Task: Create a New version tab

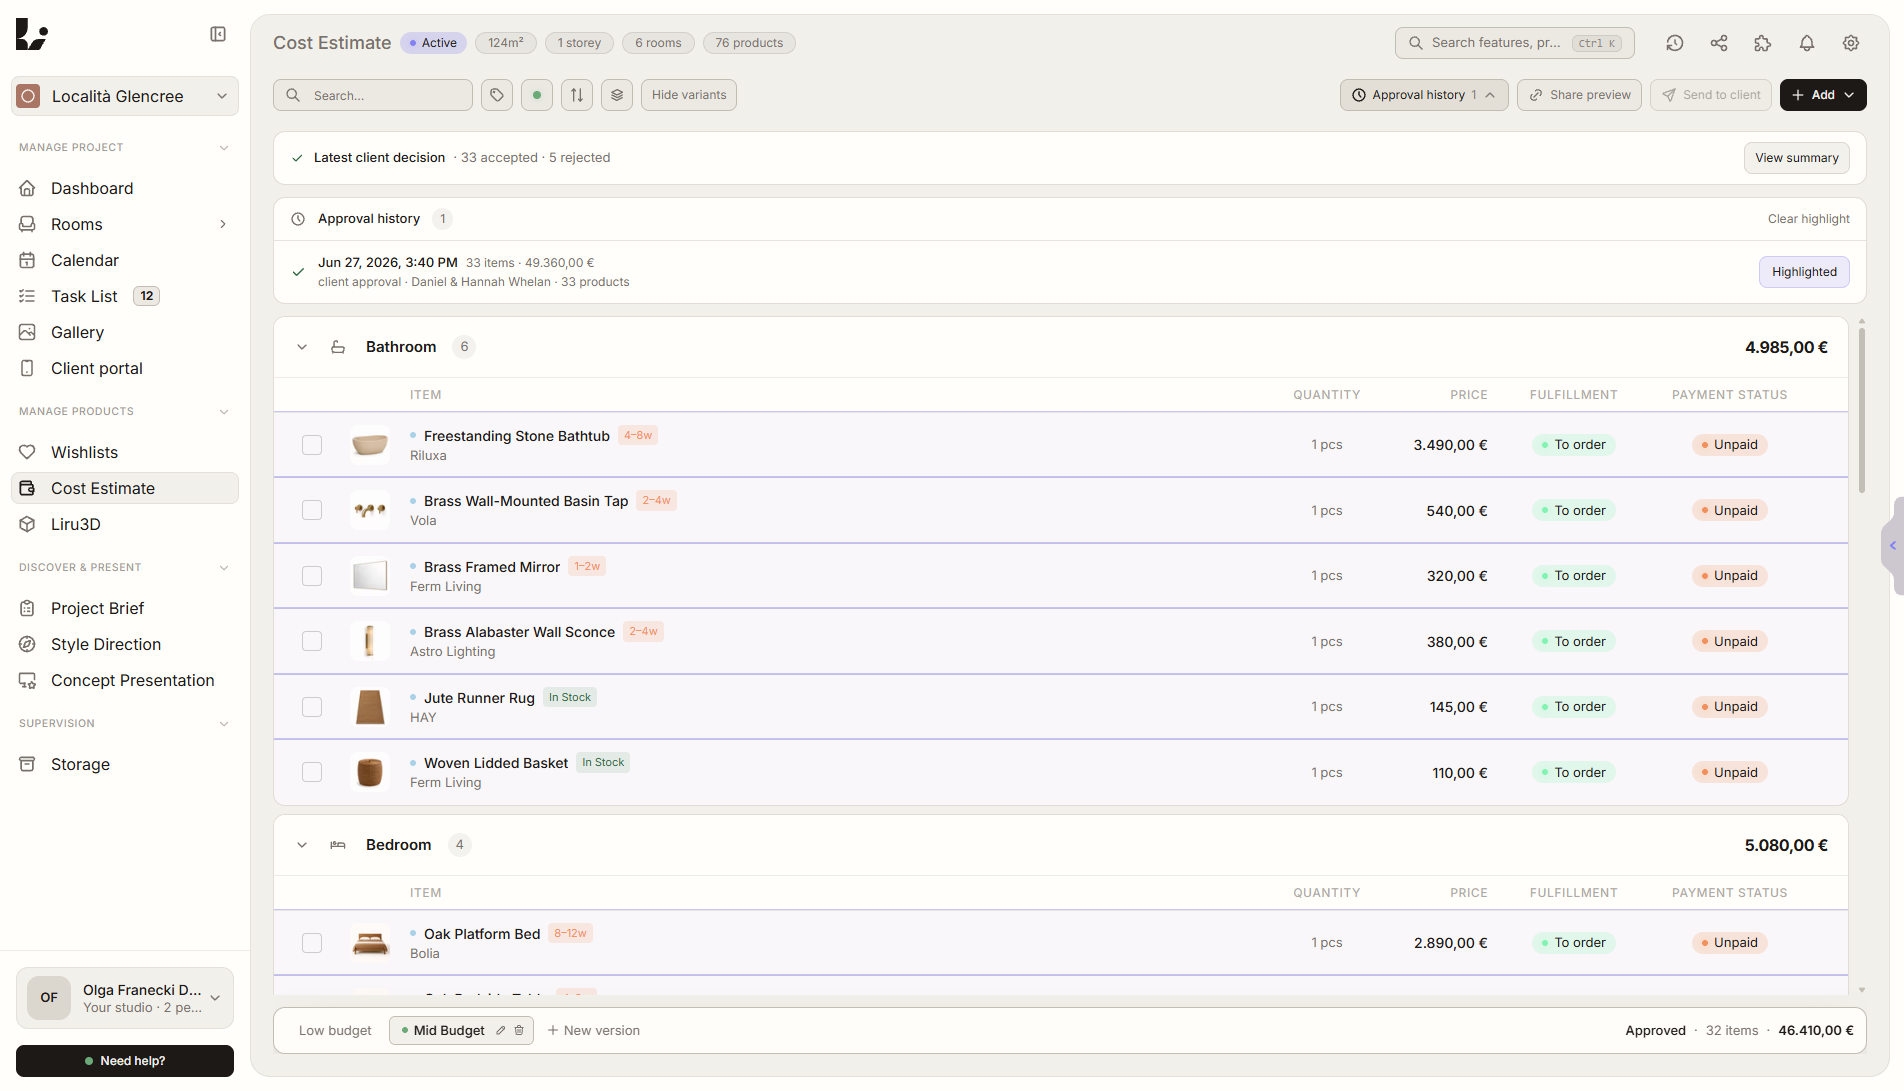Action: pos(593,1030)
